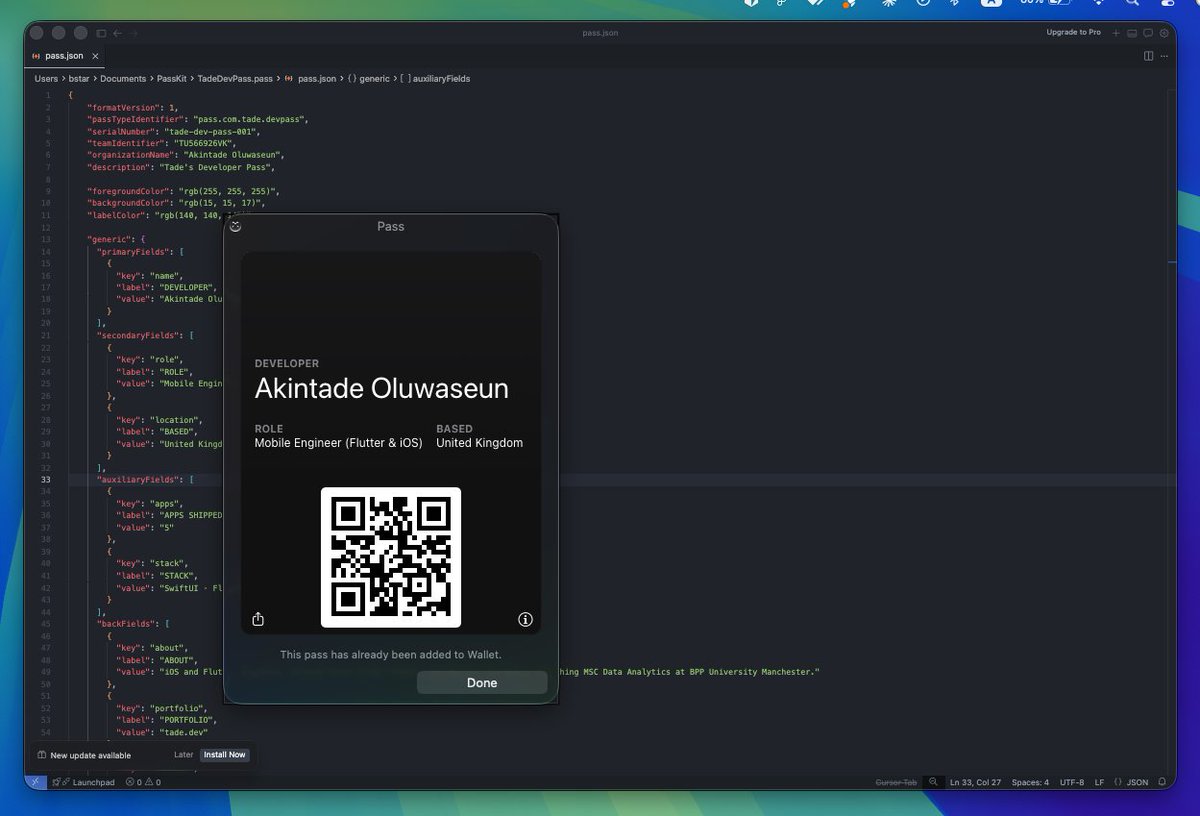The height and width of the screenshot is (816, 1200).
Task: Open Control Center in macOS menu bar
Action: (1167, 3)
